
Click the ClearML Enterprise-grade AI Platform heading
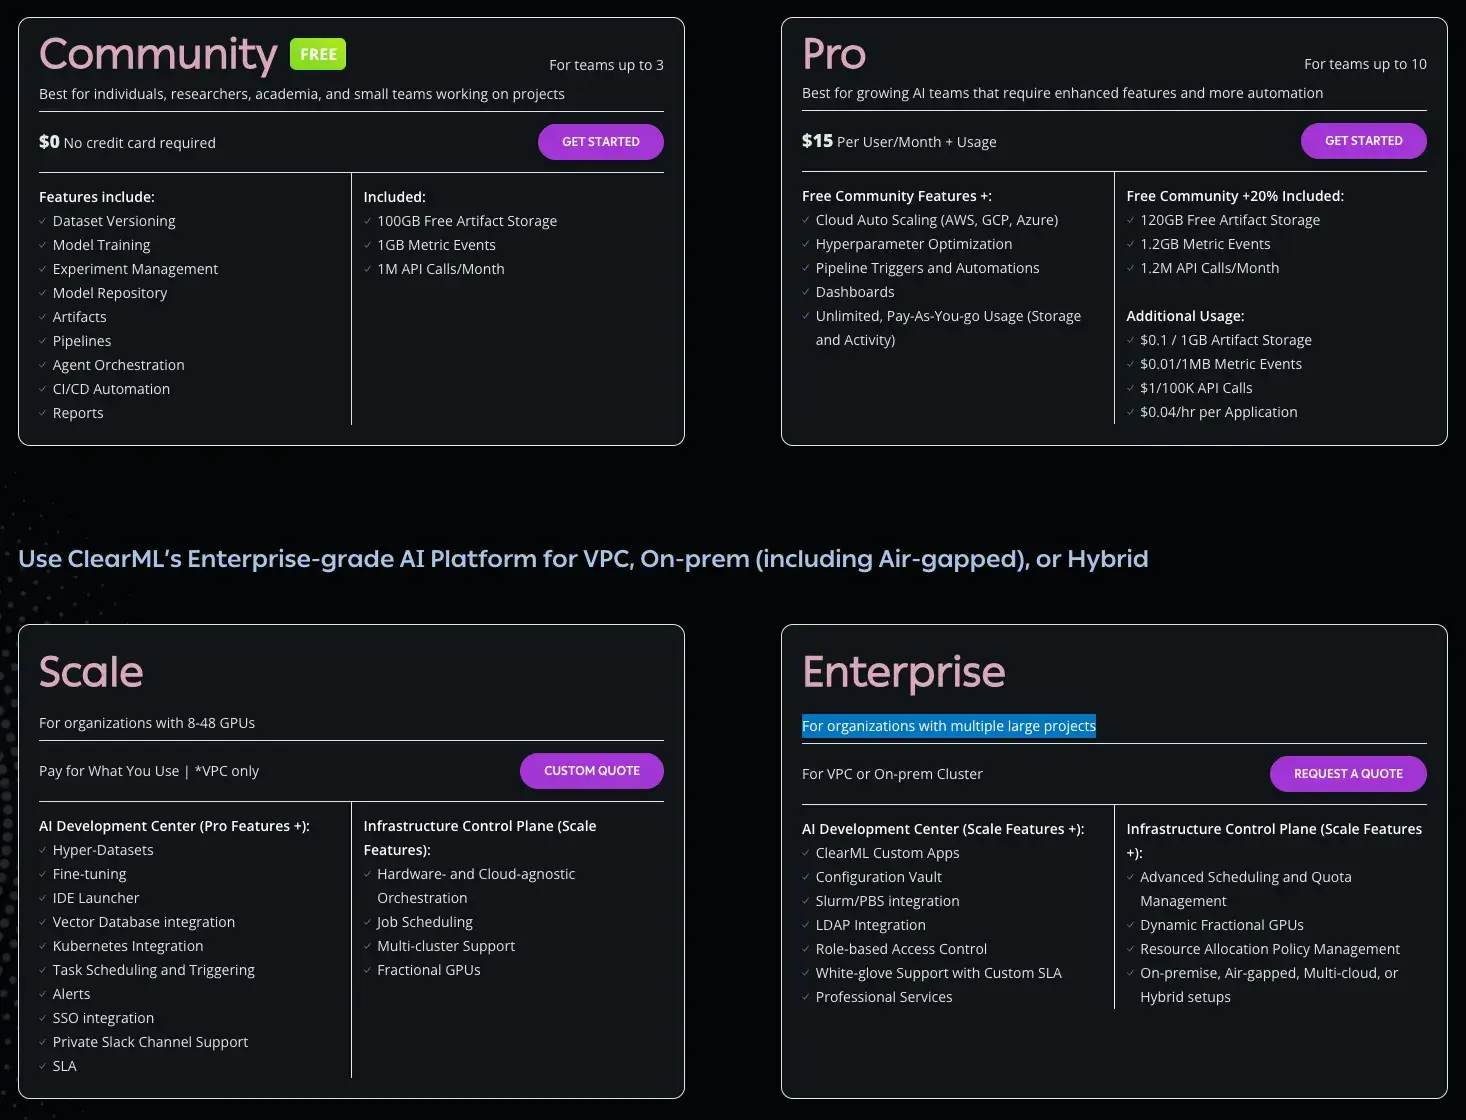[583, 558]
